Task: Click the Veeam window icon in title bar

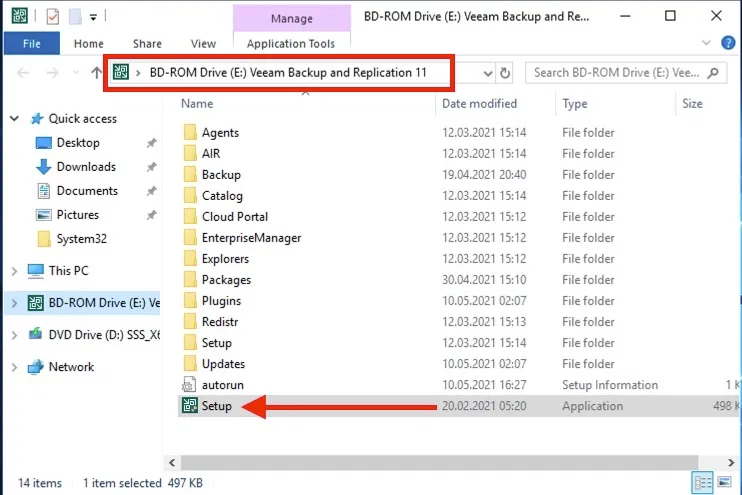Action: point(20,16)
